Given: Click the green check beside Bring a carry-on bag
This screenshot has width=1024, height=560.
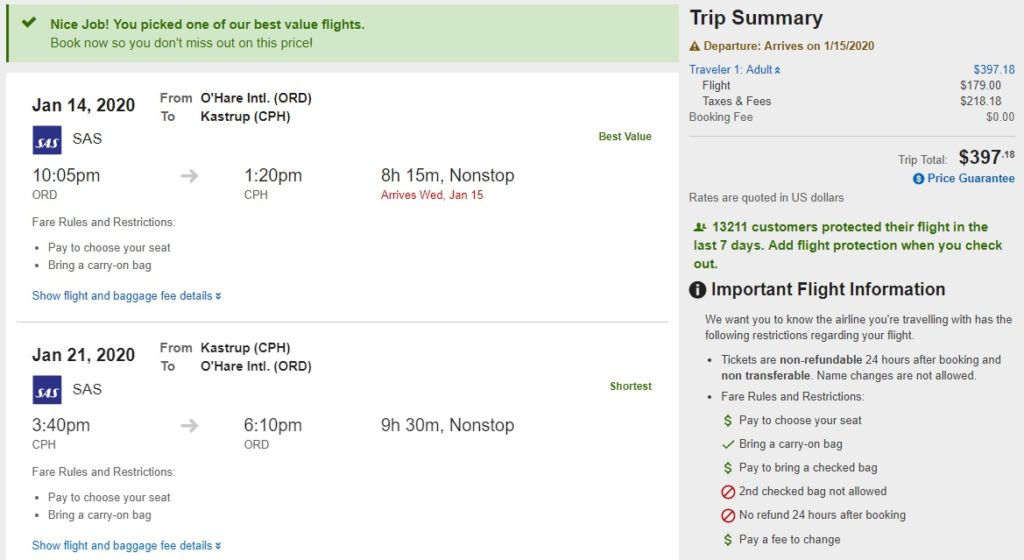Looking at the screenshot, I should tap(728, 444).
